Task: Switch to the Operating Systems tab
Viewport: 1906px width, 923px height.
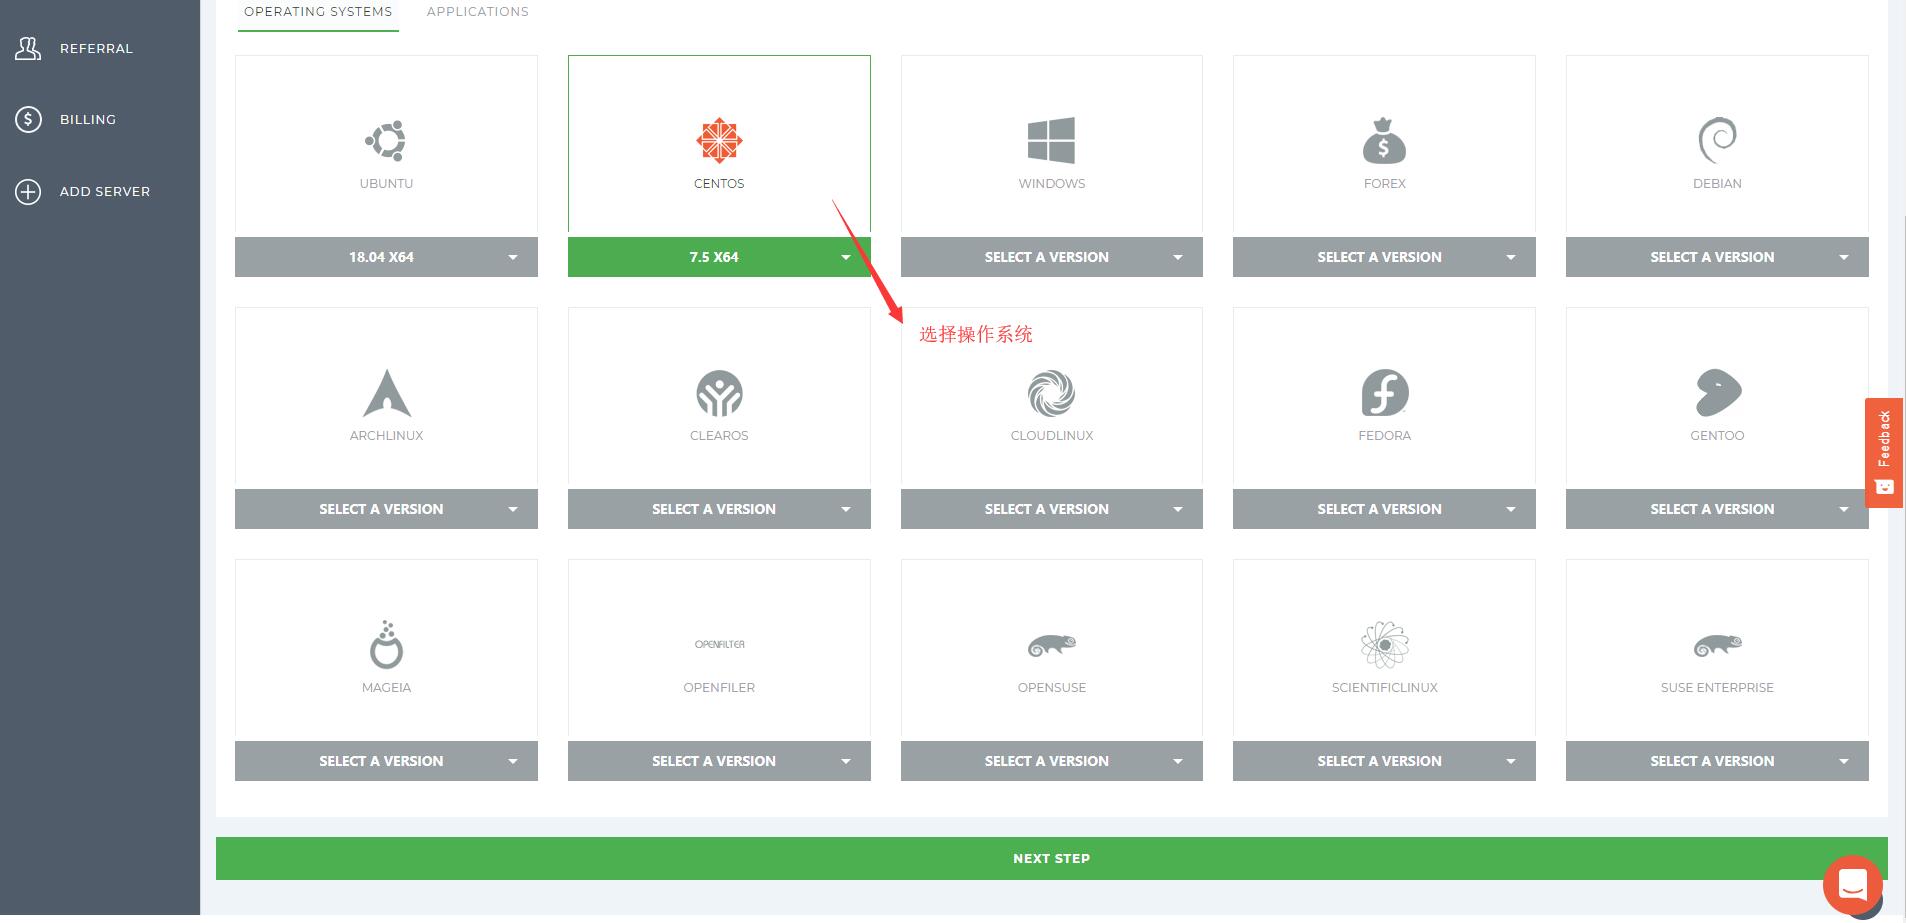Action: tap(318, 12)
